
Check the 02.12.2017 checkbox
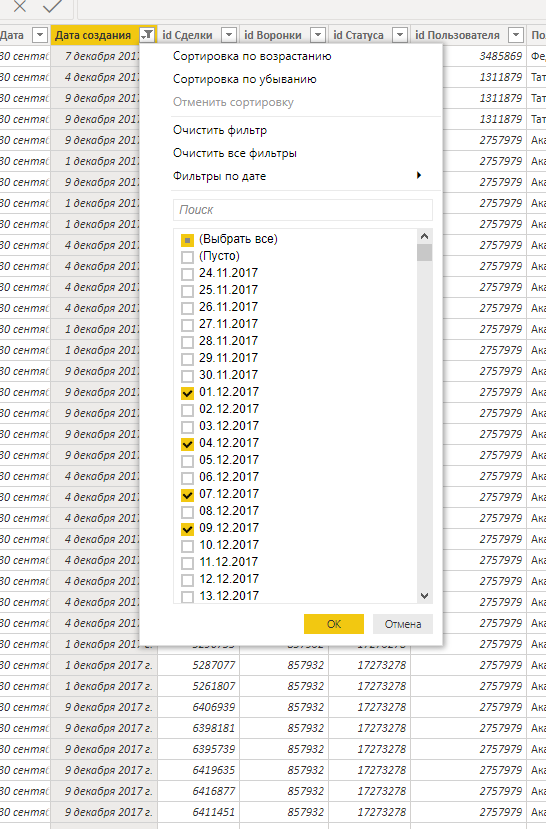pos(187,410)
